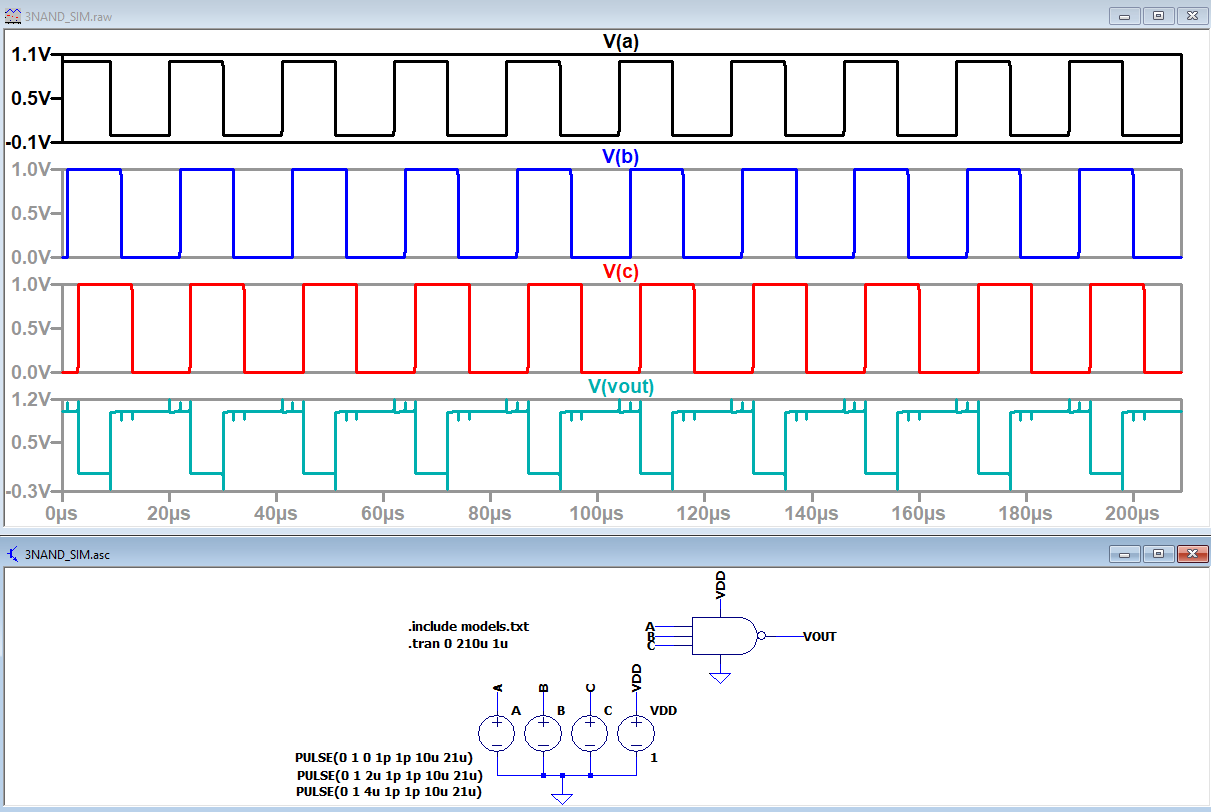Viewport: 1211px width, 812px height.
Task: Click the voltage source A symbol
Action: click(x=497, y=733)
